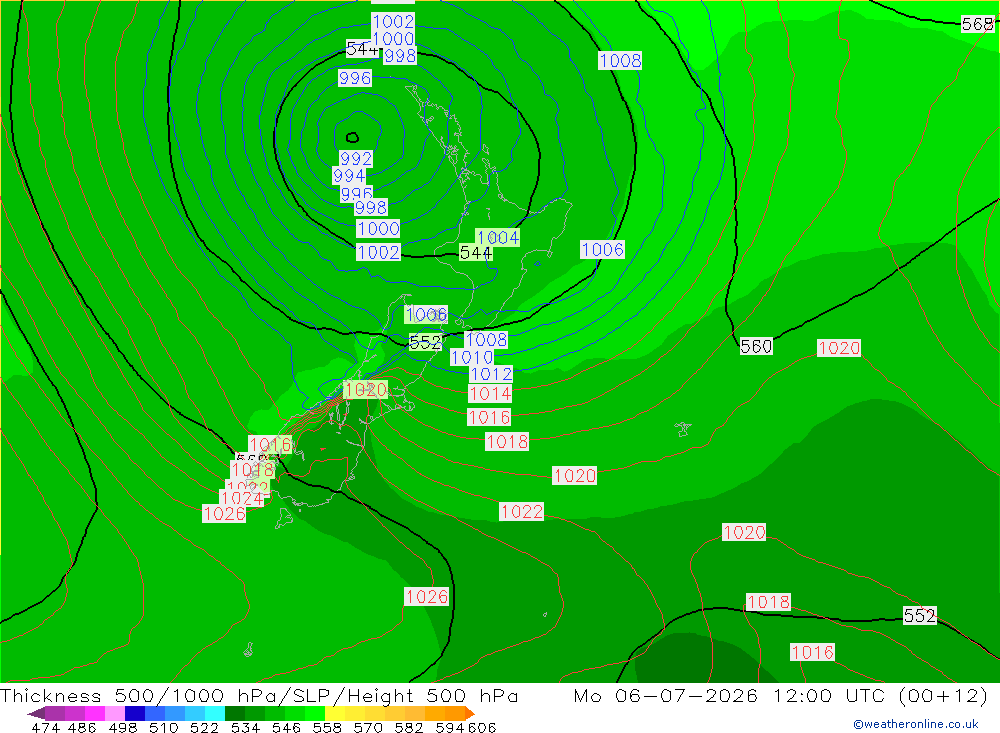This screenshot has height=733, width=1000.
Task: Click the 1004 isobar label
Action: point(497,237)
